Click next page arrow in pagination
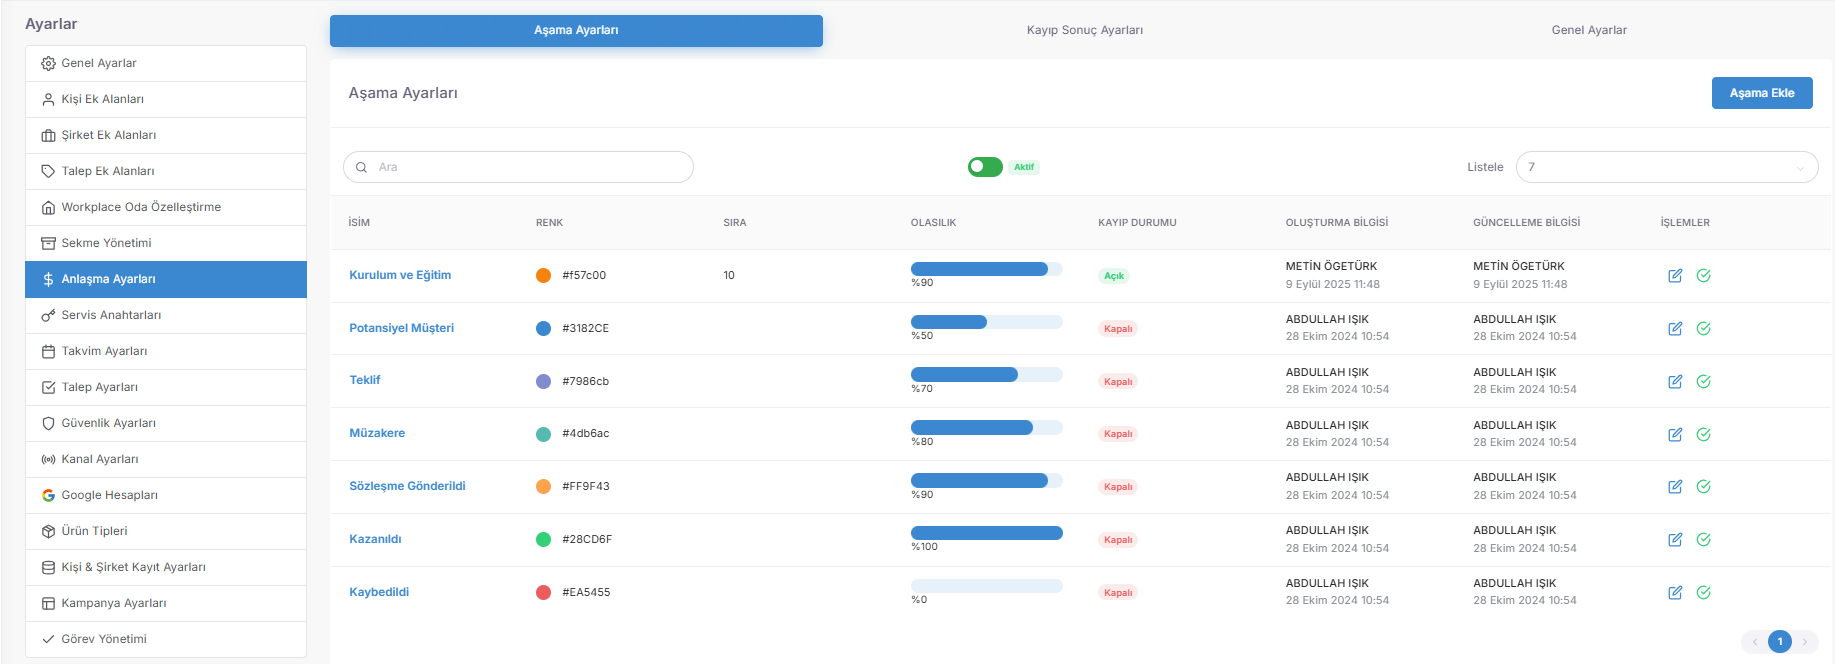1835x664 pixels. 1805,642
